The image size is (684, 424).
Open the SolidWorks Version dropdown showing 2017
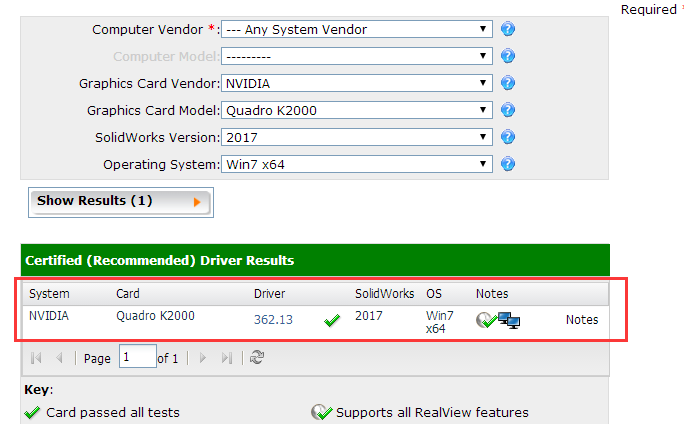pos(357,137)
